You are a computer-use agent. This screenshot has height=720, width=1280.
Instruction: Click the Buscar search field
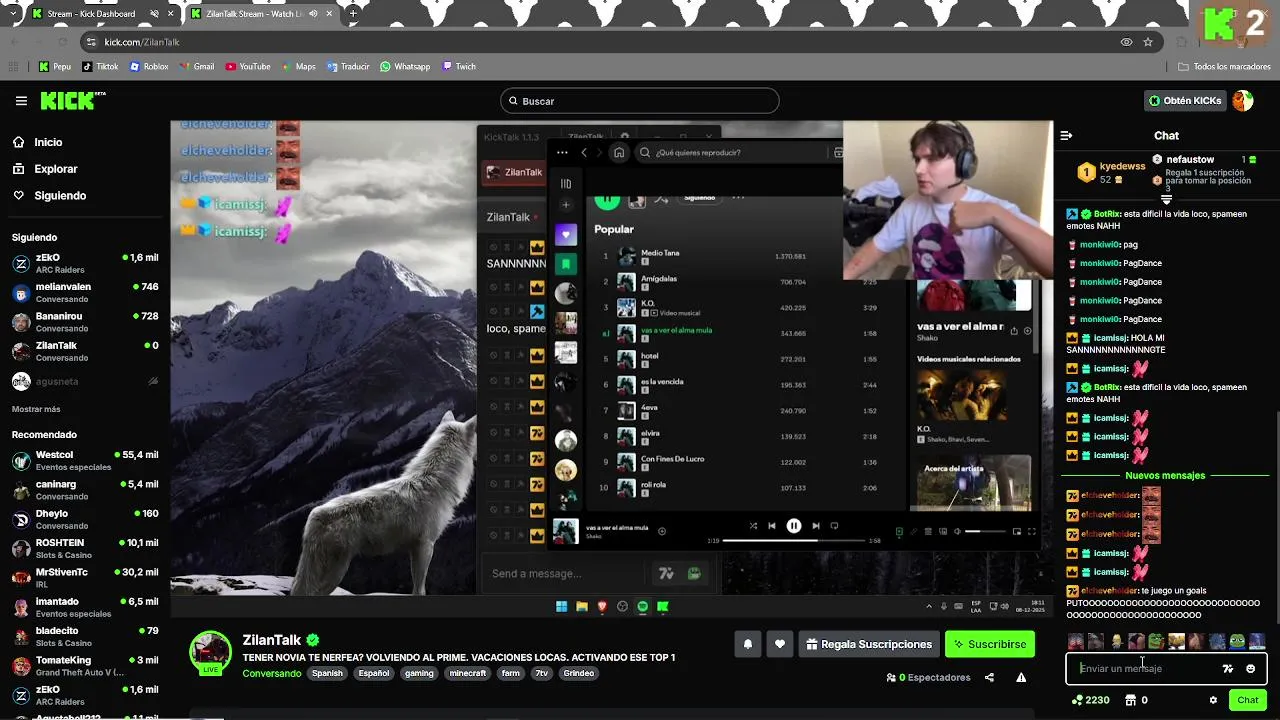click(x=640, y=101)
